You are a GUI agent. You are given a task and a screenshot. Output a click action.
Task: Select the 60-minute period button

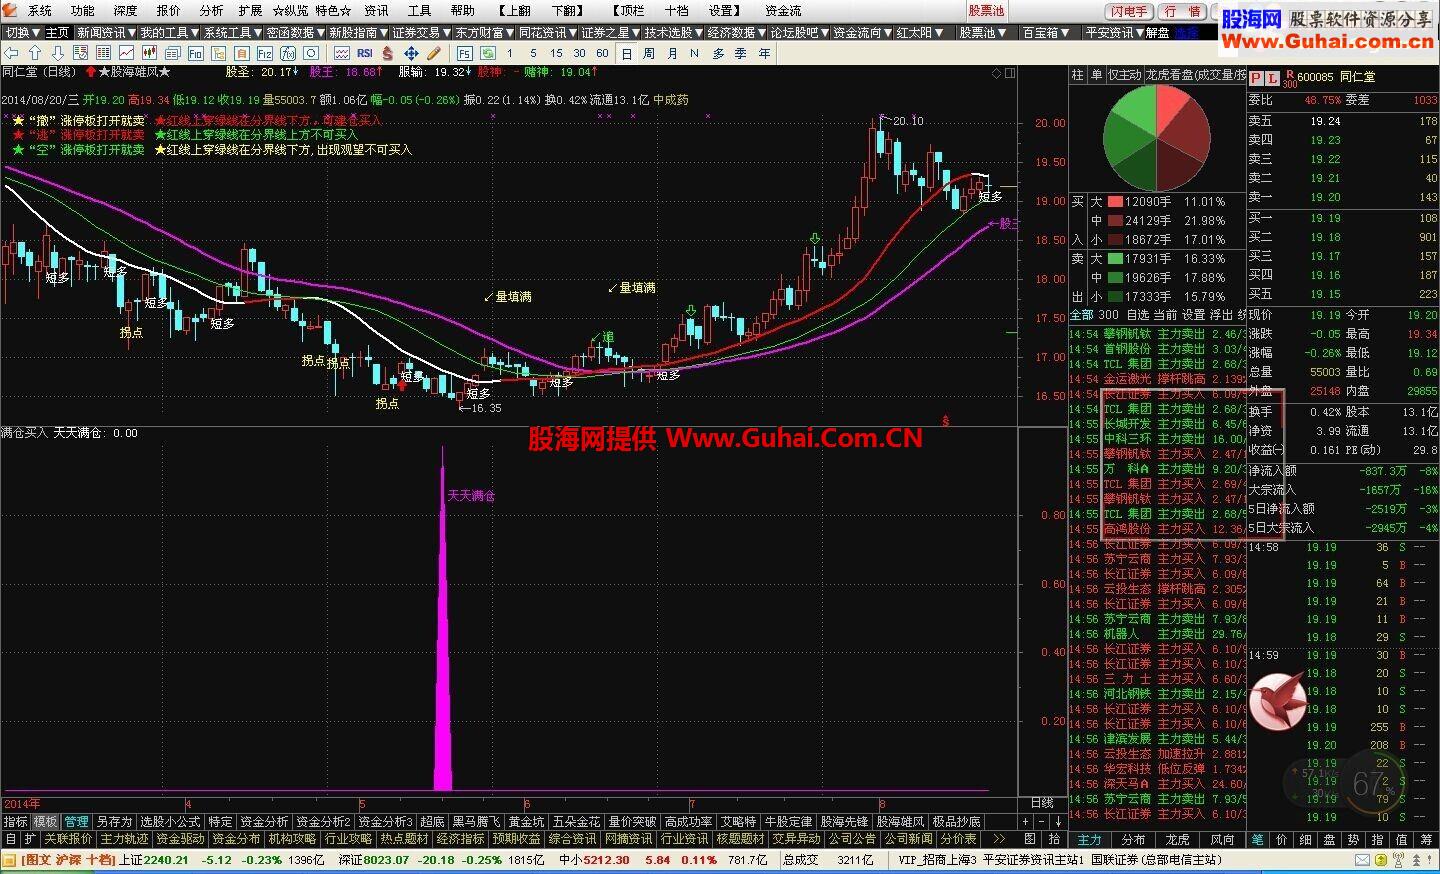click(x=602, y=52)
